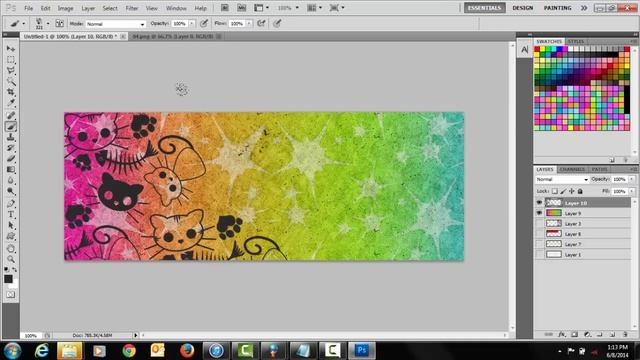Select the Rectangular Marquee tool
Viewport: 640px width, 360px height.
(x=11, y=60)
